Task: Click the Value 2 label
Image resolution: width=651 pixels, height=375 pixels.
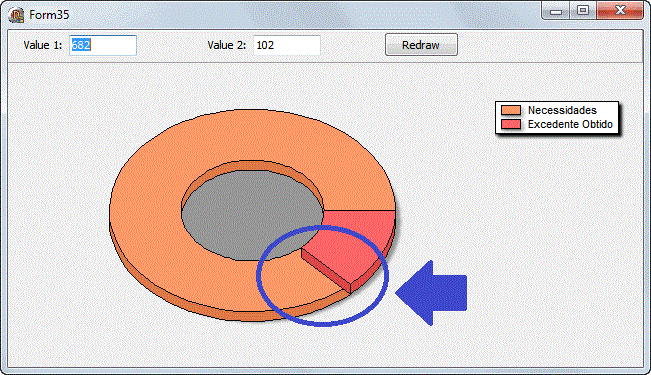Action: point(227,45)
